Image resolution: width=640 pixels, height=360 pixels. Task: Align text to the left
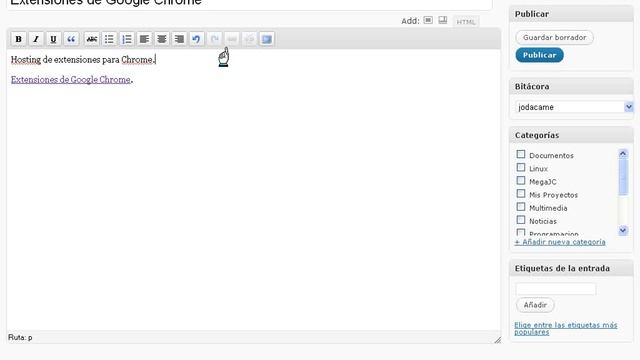[144, 39]
